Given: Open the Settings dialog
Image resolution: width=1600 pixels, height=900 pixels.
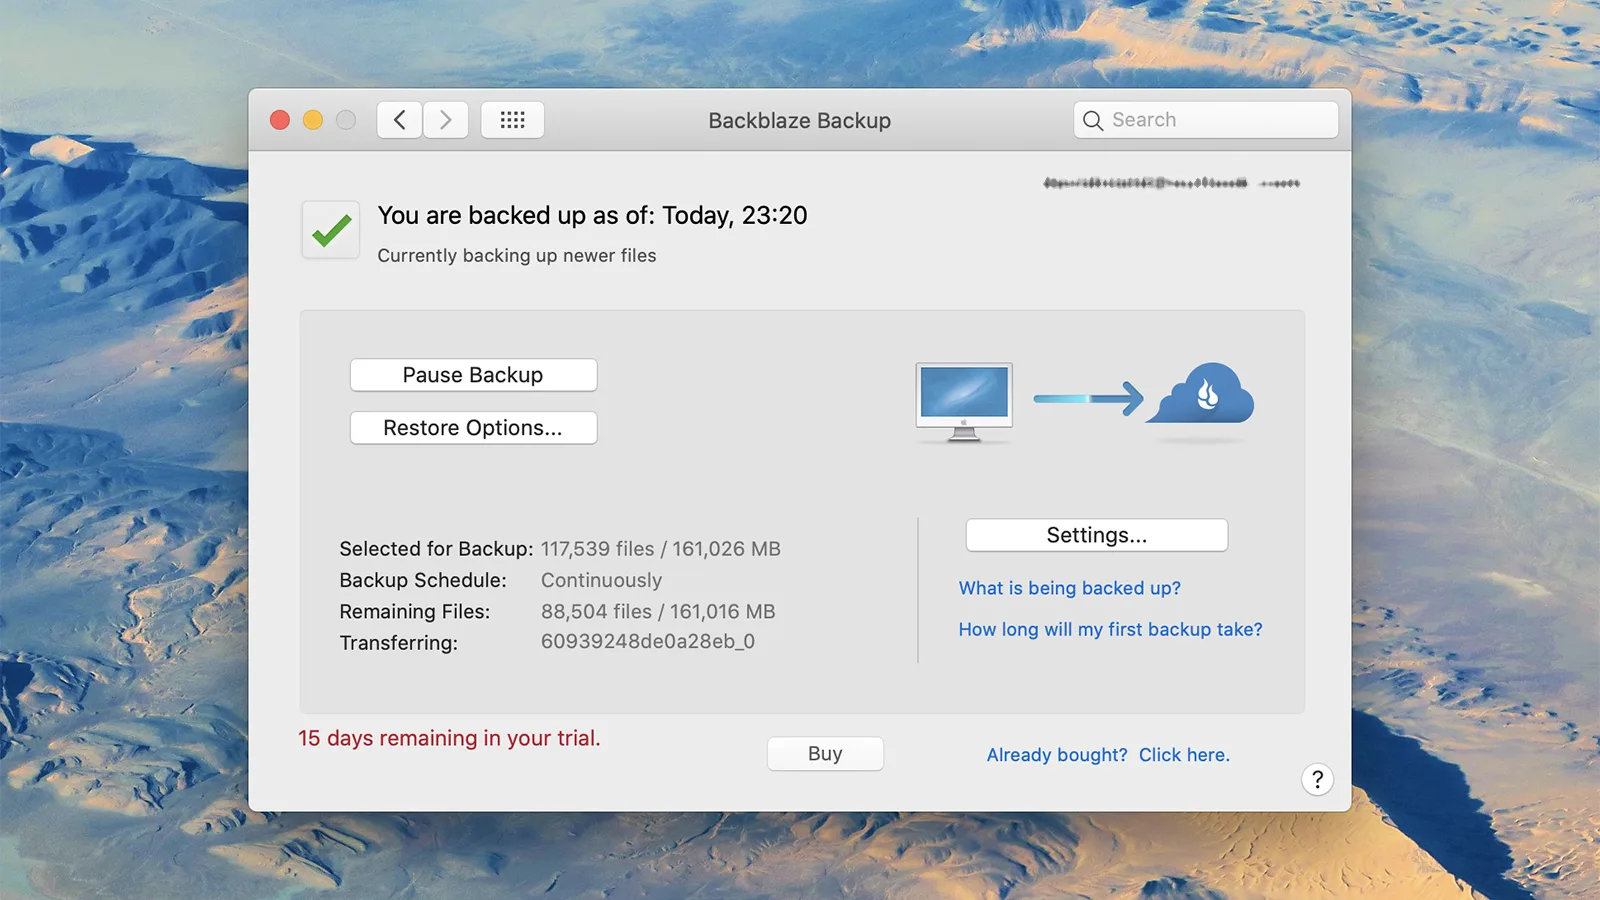Looking at the screenshot, I should [x=1096, y=535].
